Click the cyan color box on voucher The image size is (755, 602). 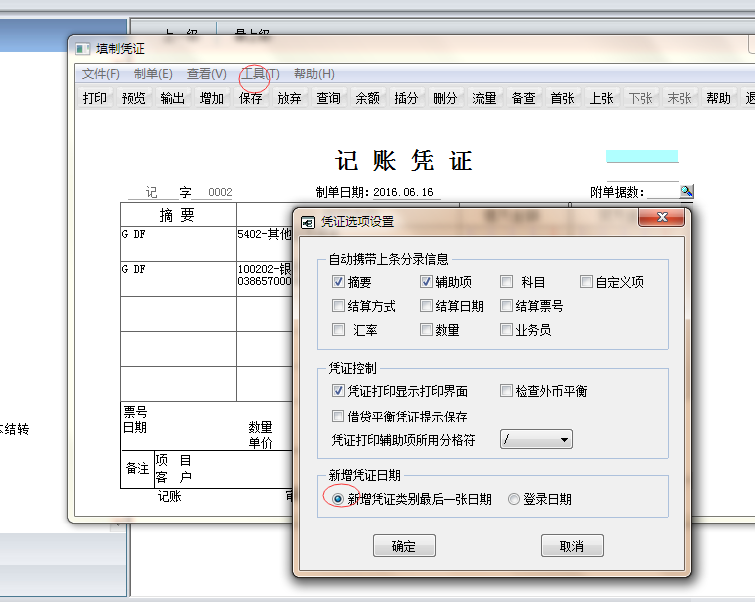pyautogui.click(x=642, y=156)
